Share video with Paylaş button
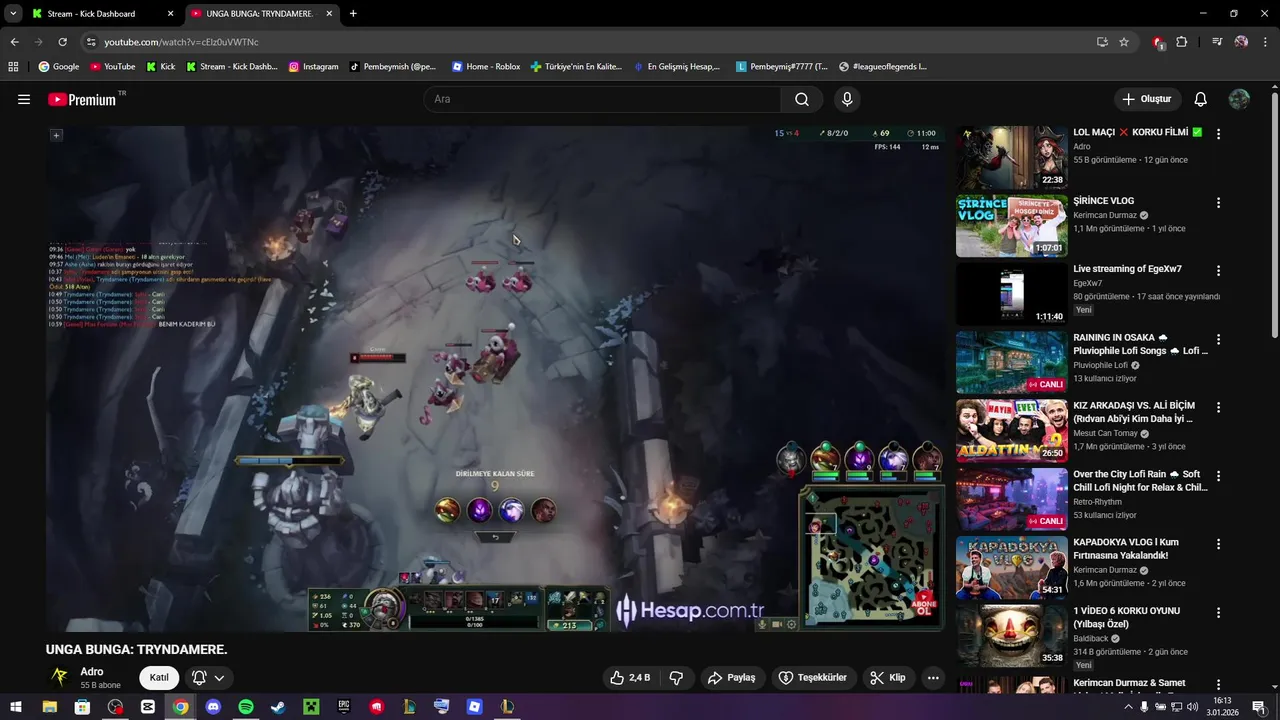 click(x=731, y=677)
